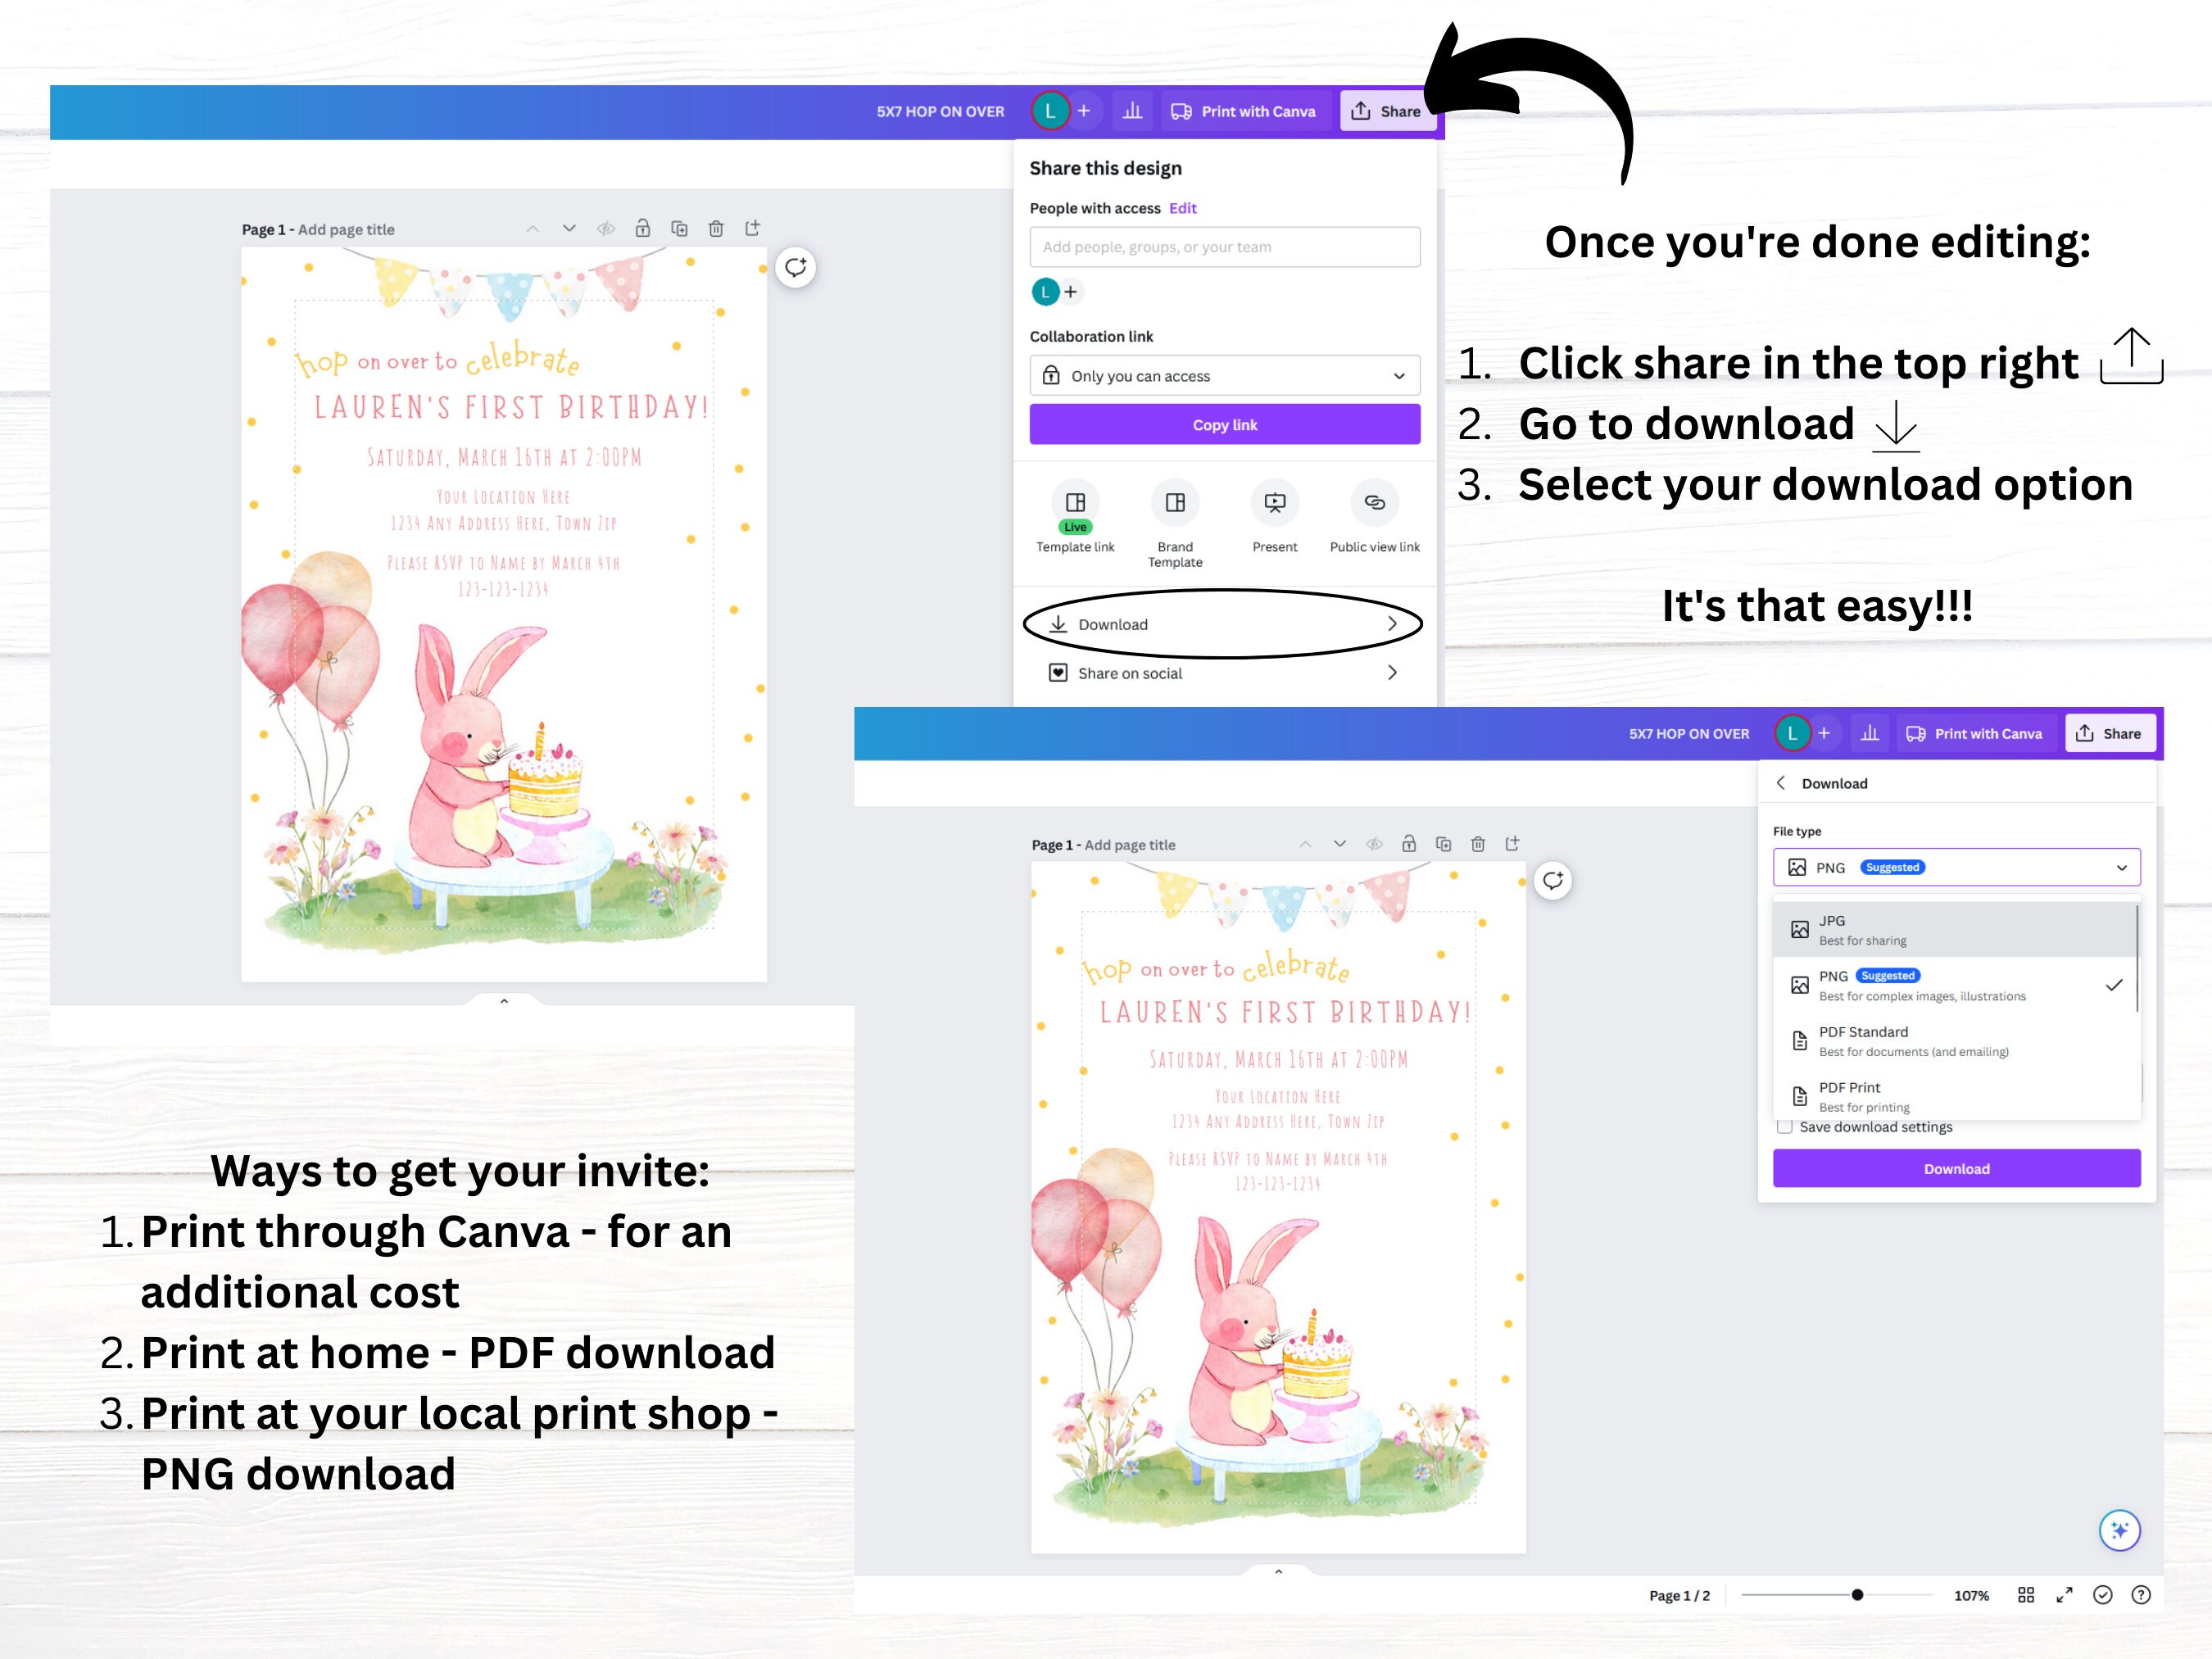Lock Page 1 with the padlock icon
The height and width of the screenshot is (1659, 2212).
[643, 228]
